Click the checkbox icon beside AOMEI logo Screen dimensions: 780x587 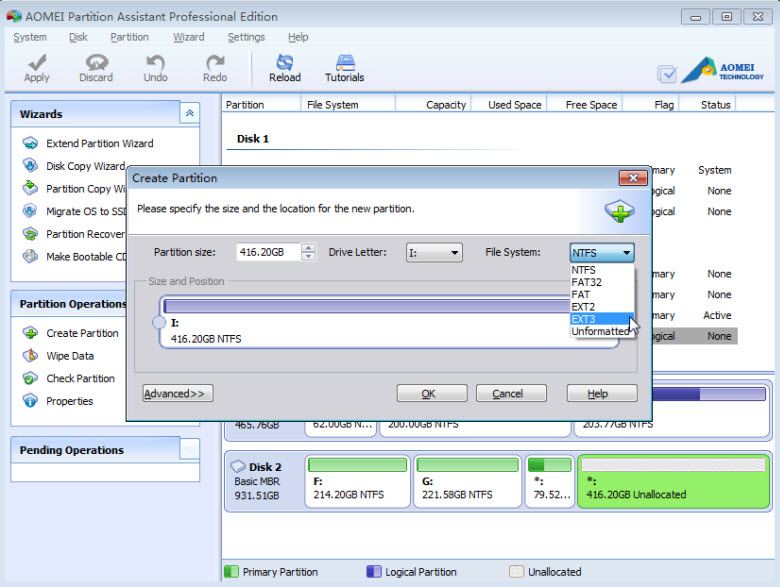[x=667, y=74]
